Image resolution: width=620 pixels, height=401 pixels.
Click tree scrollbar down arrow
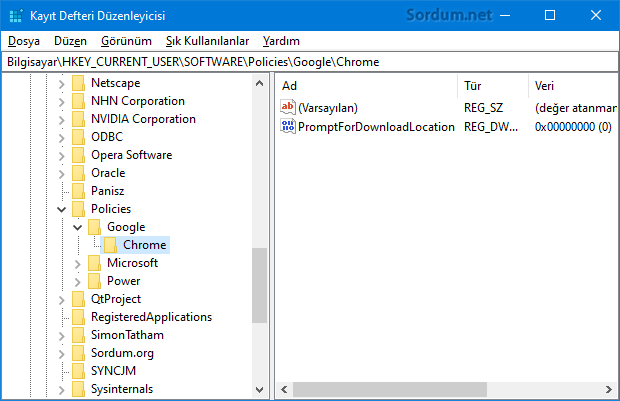pyautogui.click(x=259, y=390)
